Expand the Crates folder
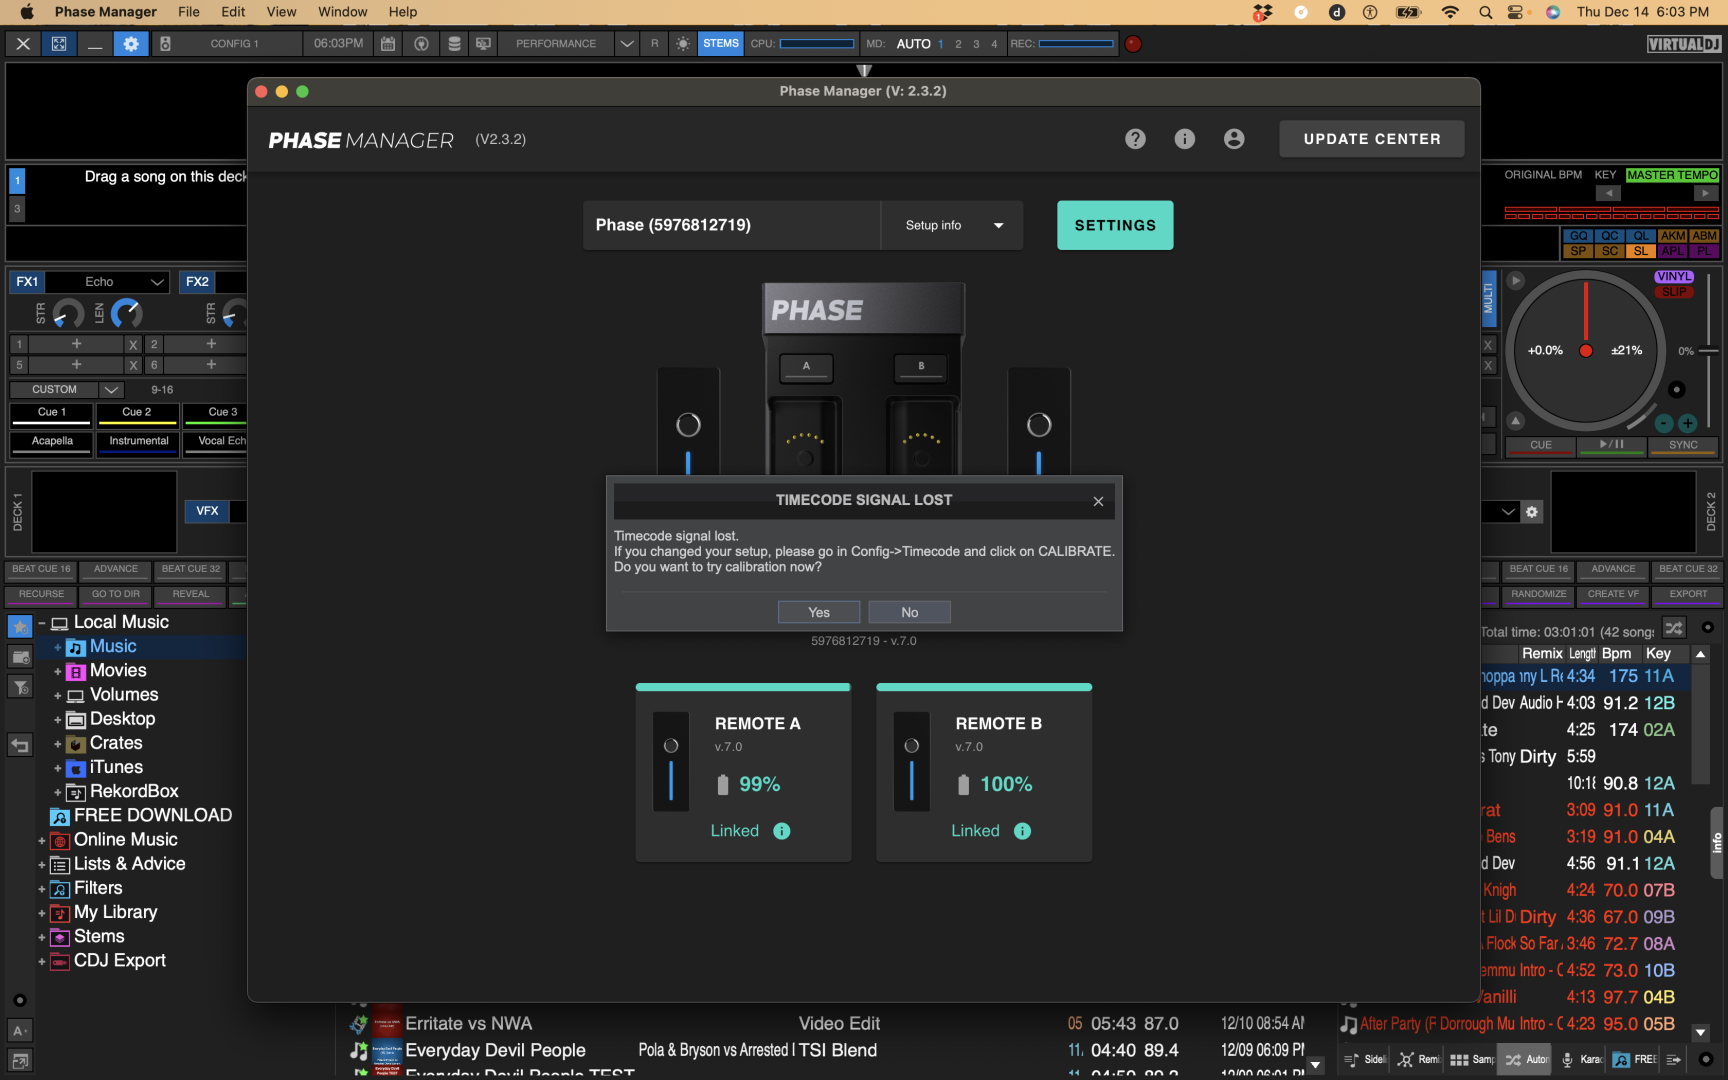 click(x=58, y=744)
